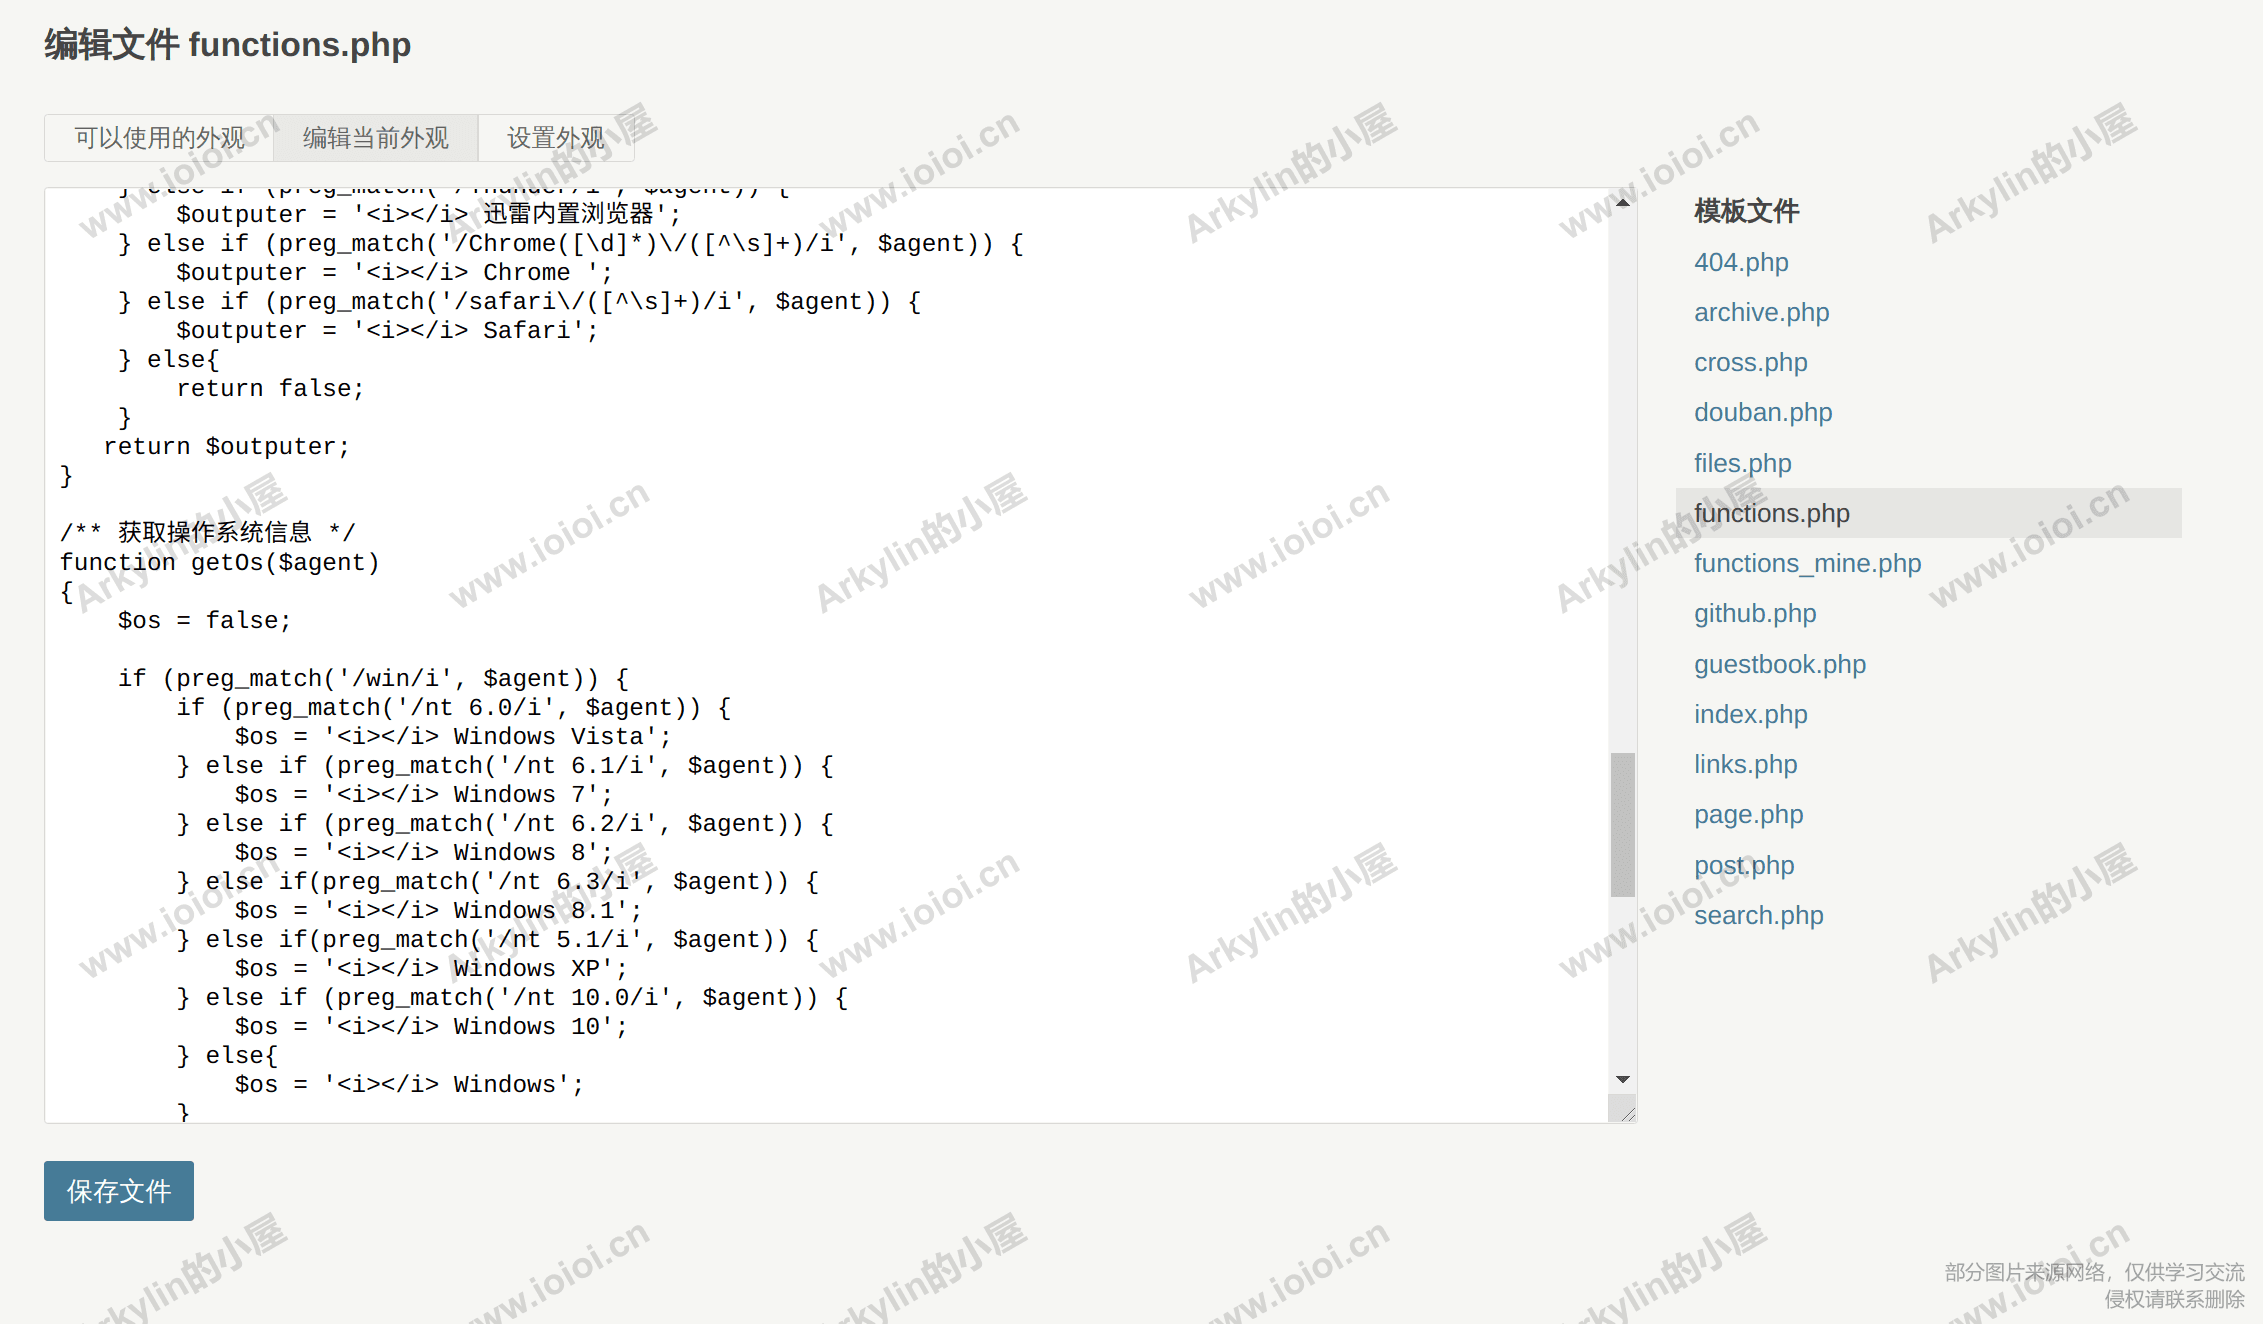Viewport: 2263px width, 1324px height.
Task: Open search.php template file
Action: (1758, 915)
